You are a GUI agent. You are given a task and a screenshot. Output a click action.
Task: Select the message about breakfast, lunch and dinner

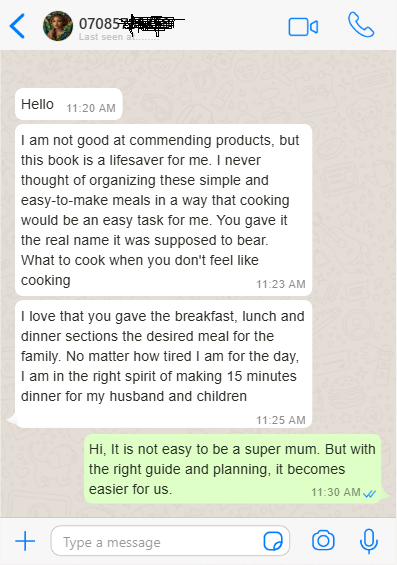coord(163,364)
